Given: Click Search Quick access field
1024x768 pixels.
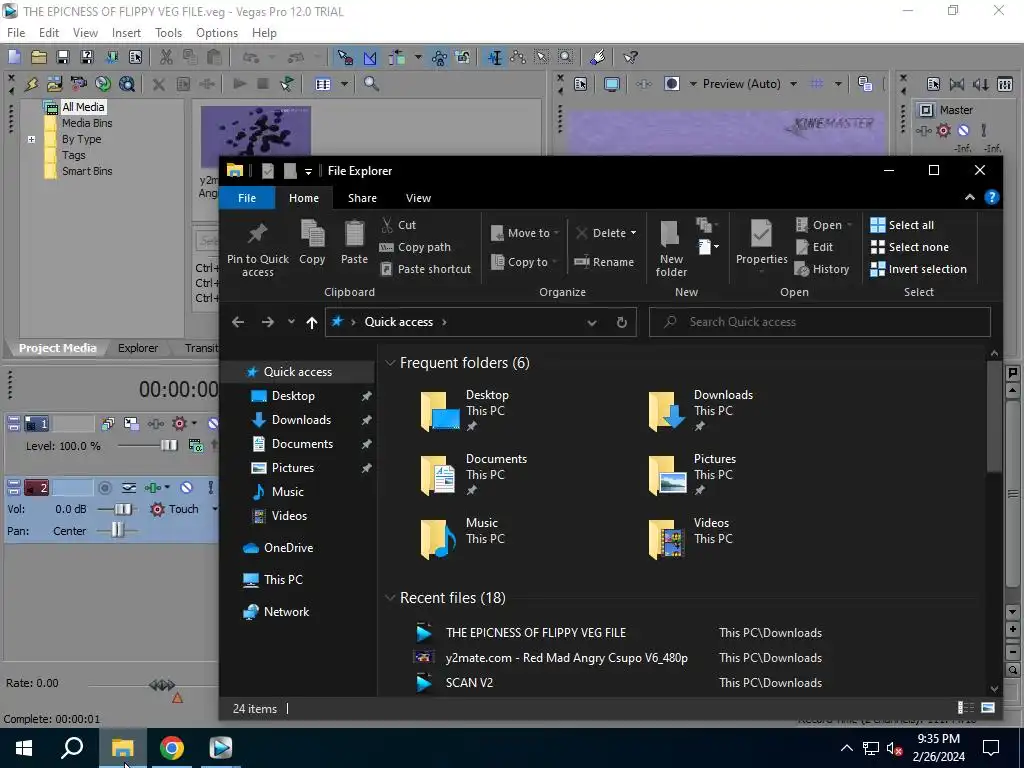Looking at the screenshot, I should click(x=820, y=322).
